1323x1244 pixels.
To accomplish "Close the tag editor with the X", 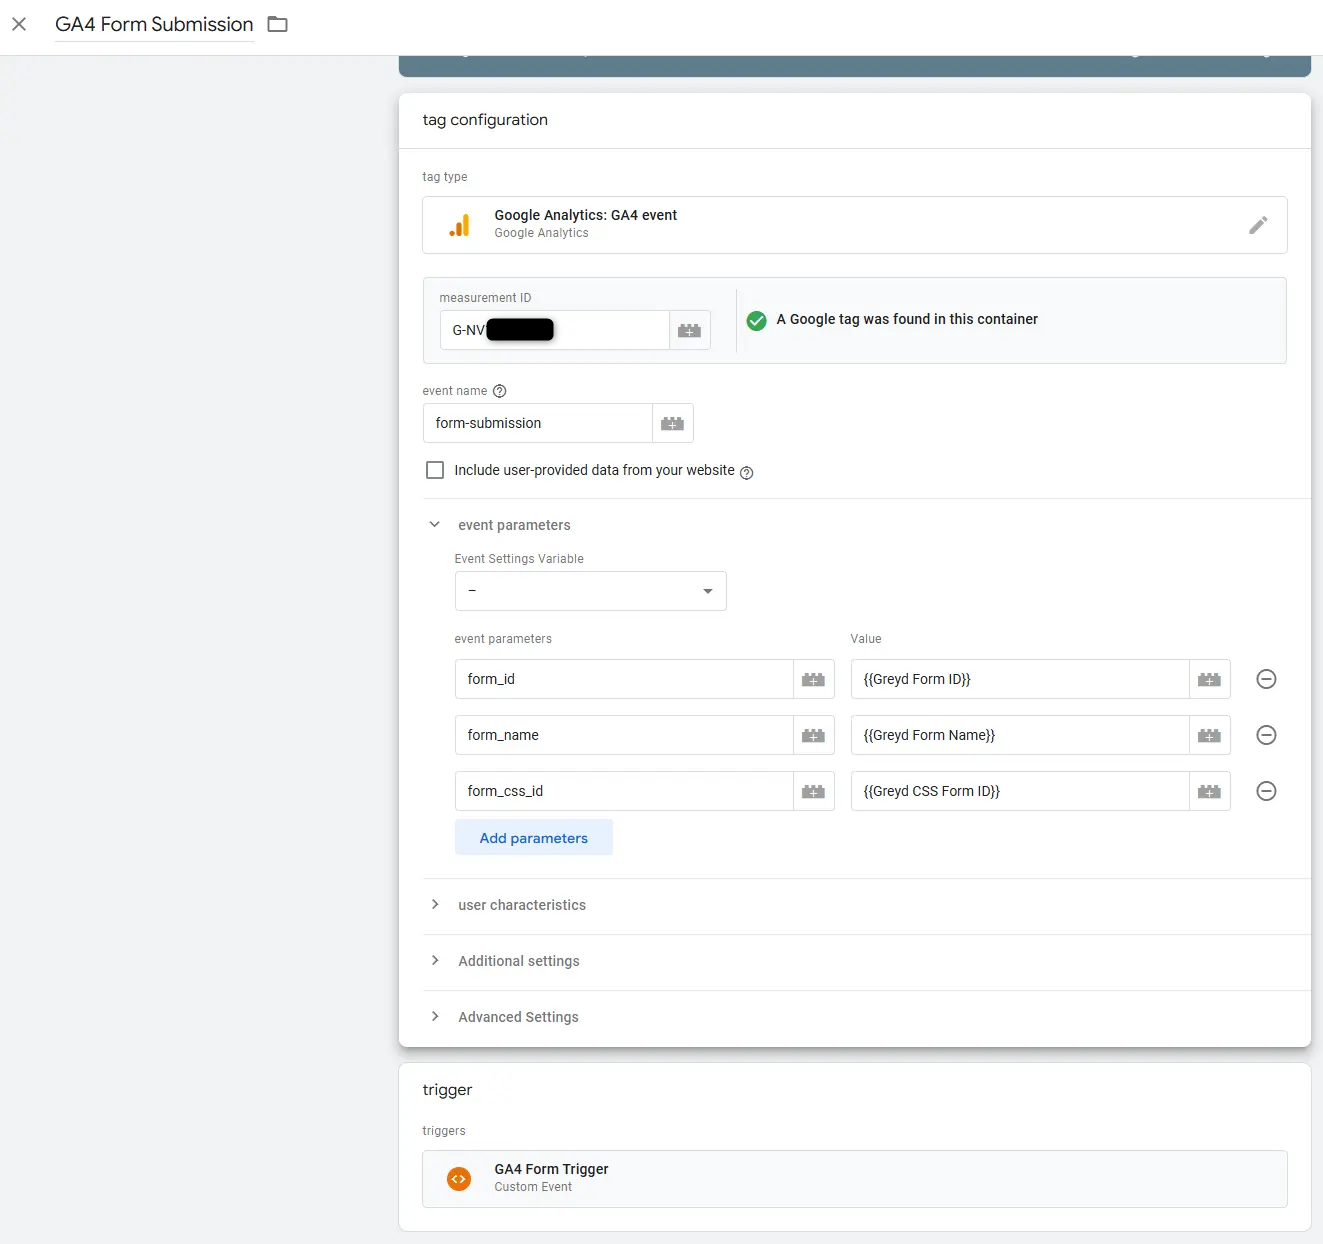I will click(19, 24).
